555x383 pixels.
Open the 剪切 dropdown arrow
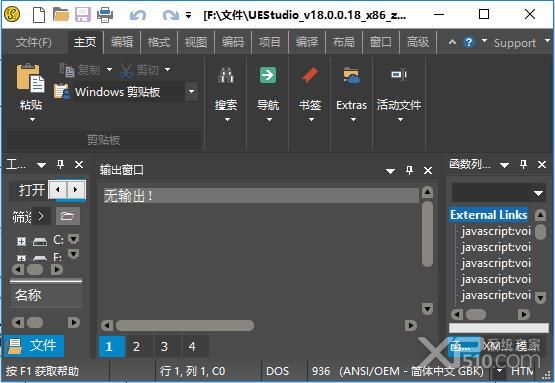tap(167, 69)
